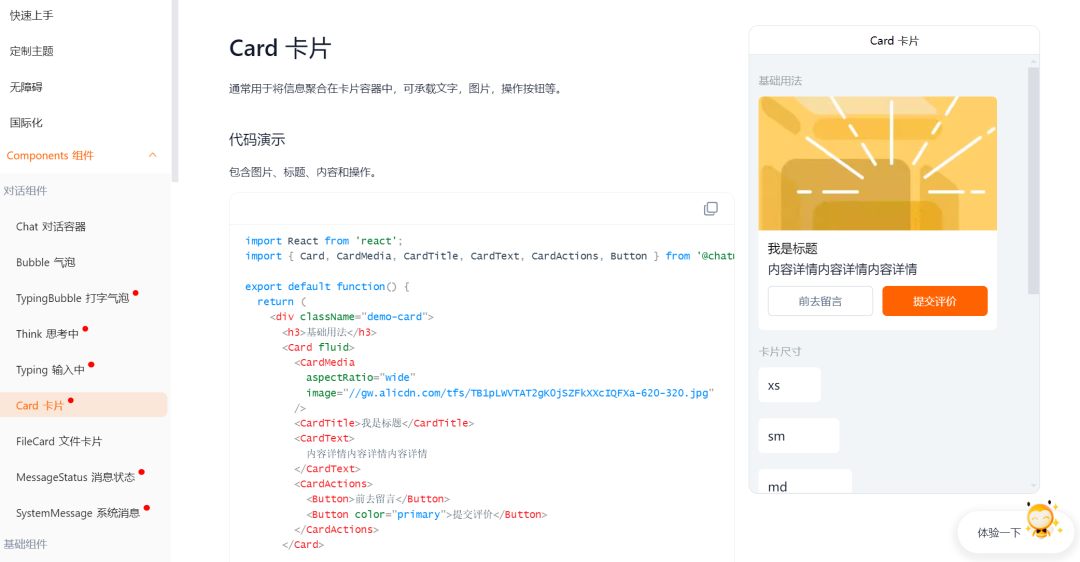The image size is (1080, 562).
Task: Click the 'export default function()' code line
Action: [x=327, y=287]
